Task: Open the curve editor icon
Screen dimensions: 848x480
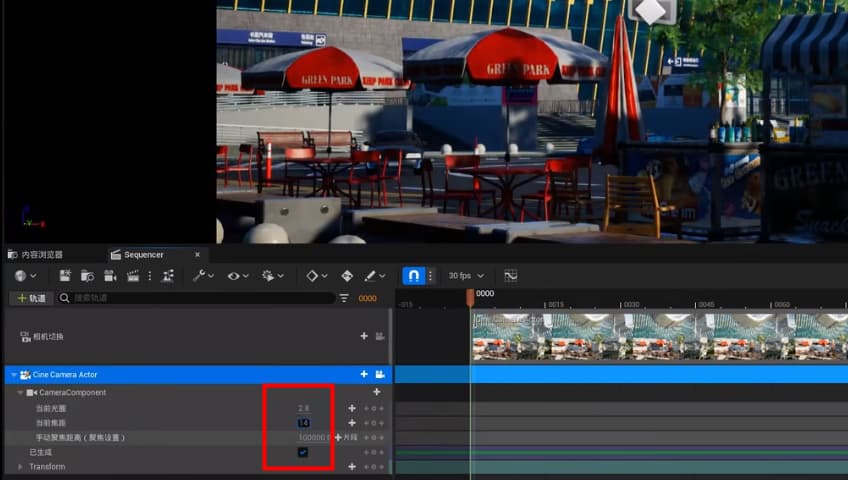Action: 510,275
